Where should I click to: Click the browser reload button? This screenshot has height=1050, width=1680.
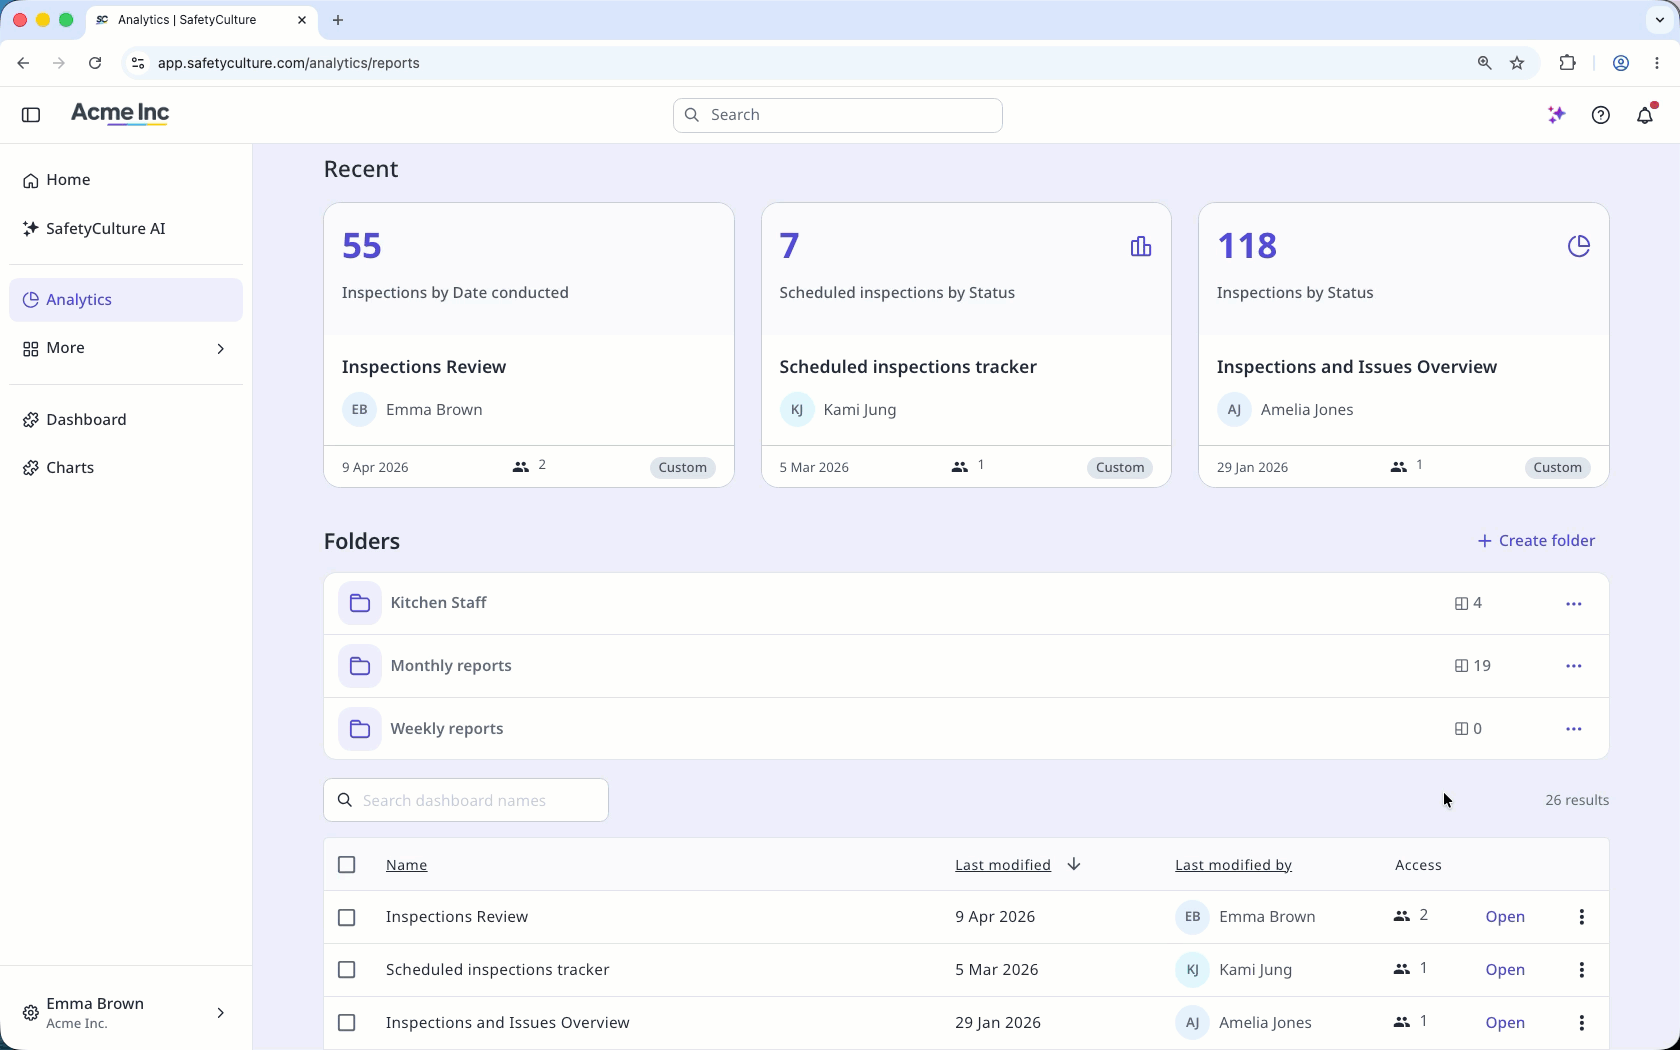click(x=95, y=63)
